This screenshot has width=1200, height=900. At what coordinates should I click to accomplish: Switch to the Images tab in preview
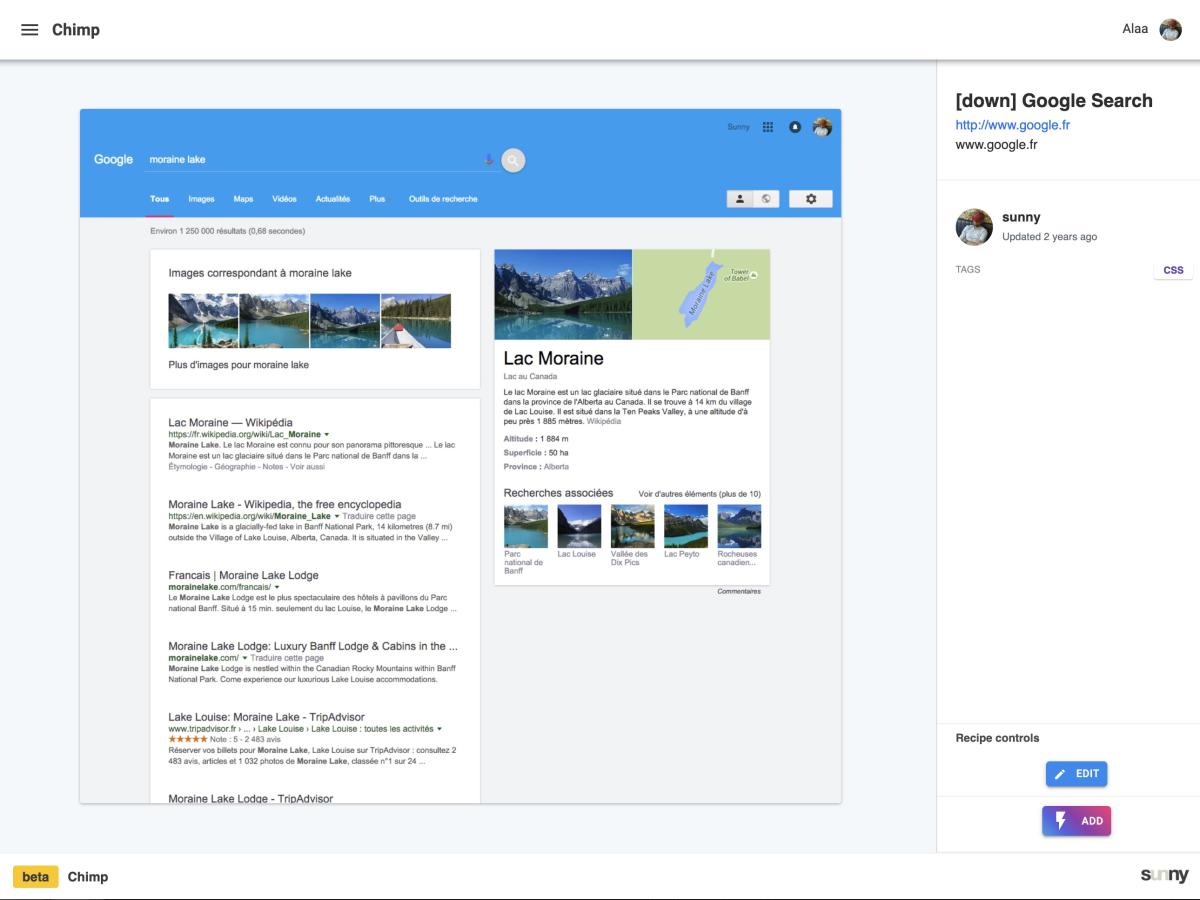click(201, 199)
